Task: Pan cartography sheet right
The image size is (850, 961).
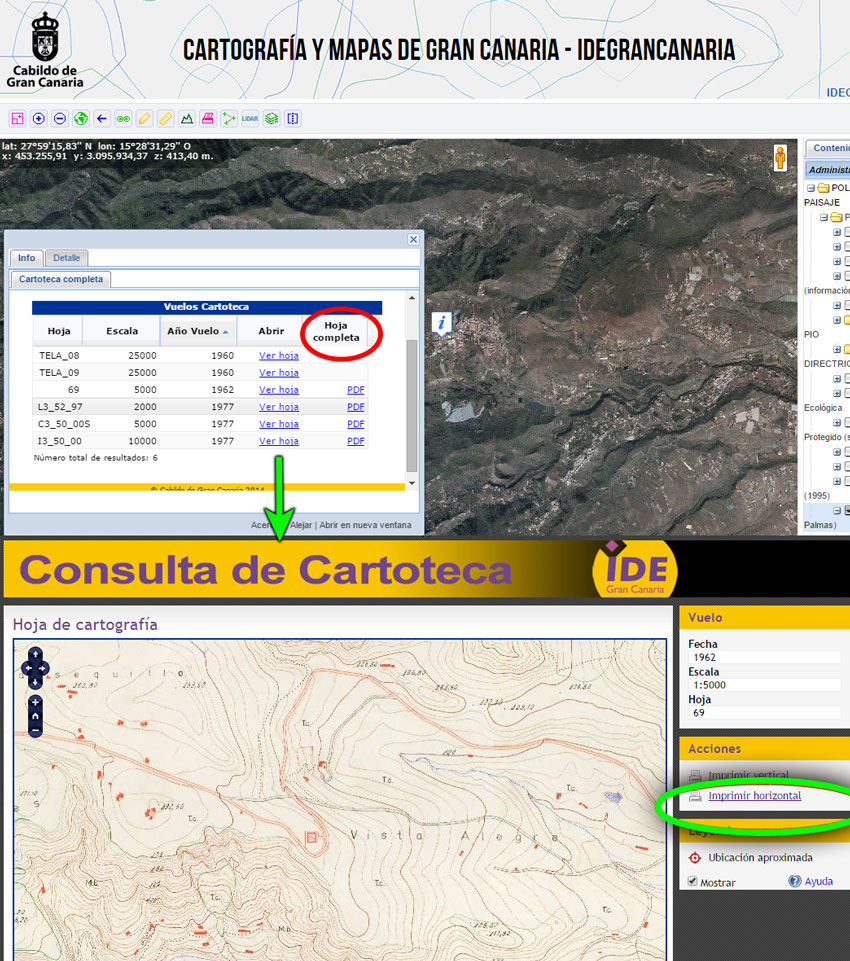Action: click(44, 668)
